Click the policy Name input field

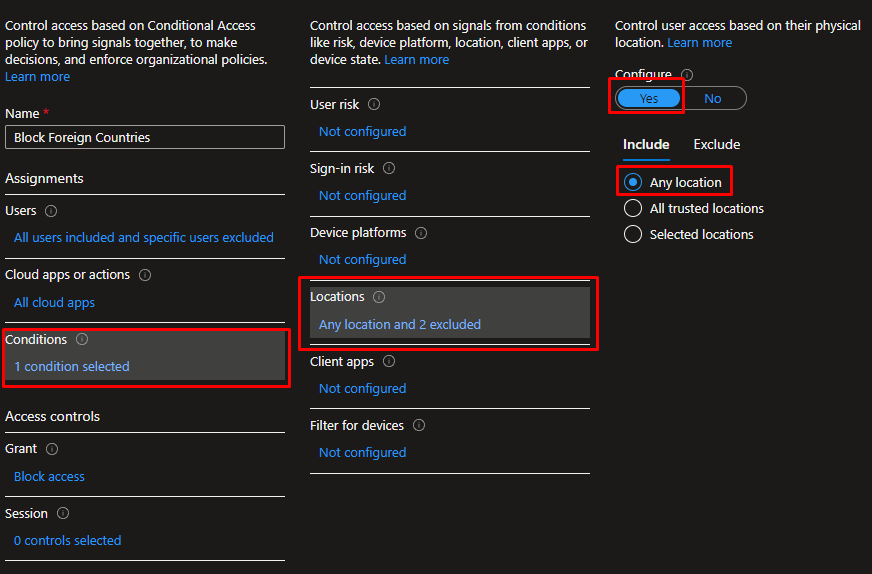[x=145, y=137]
